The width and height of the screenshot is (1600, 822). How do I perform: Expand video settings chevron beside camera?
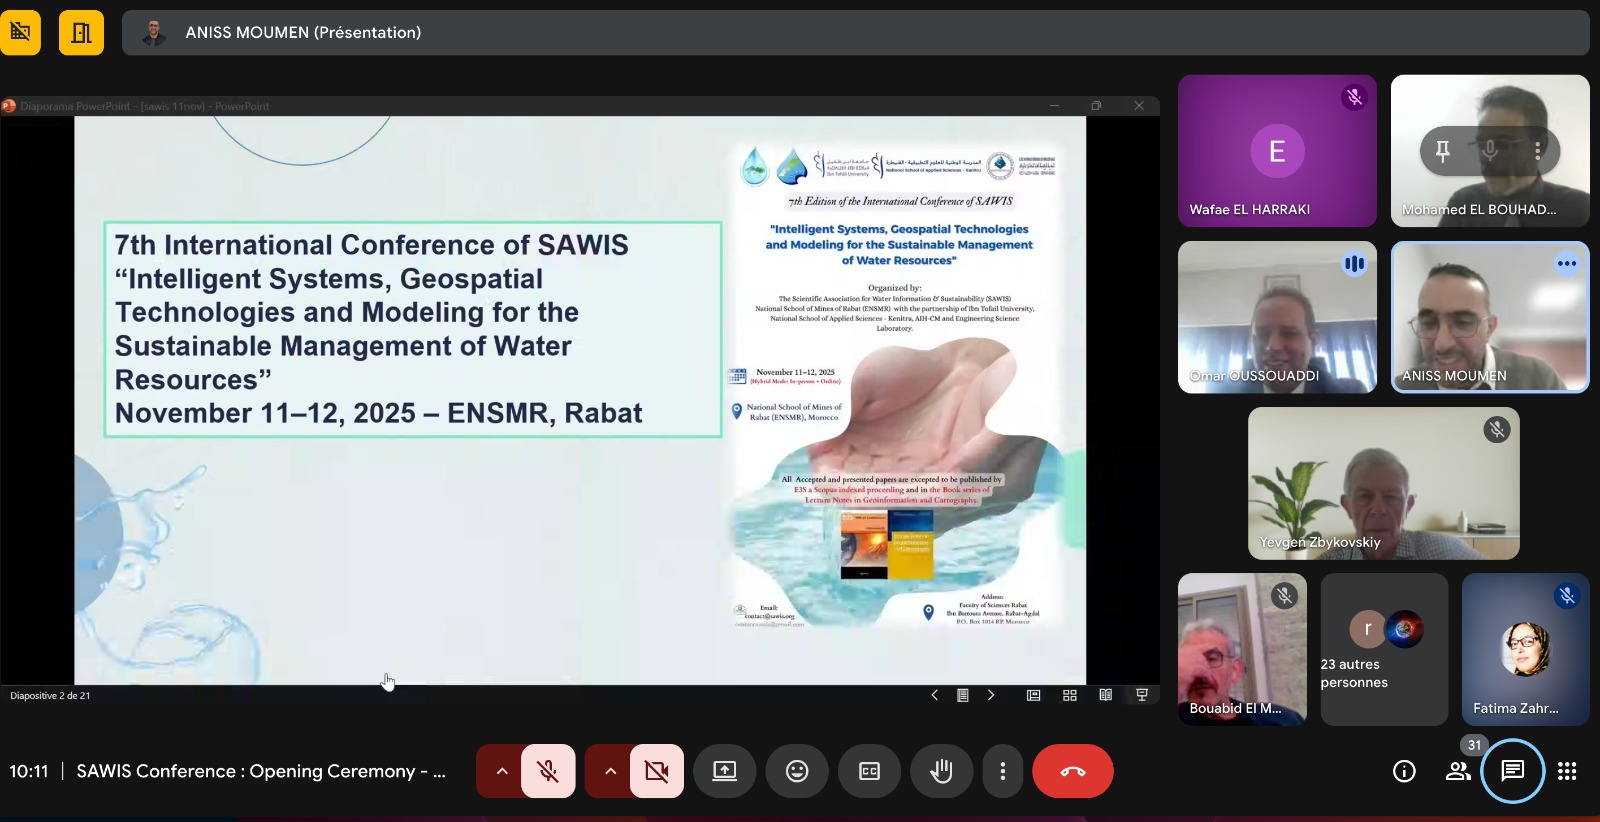[x=610, y=771]
